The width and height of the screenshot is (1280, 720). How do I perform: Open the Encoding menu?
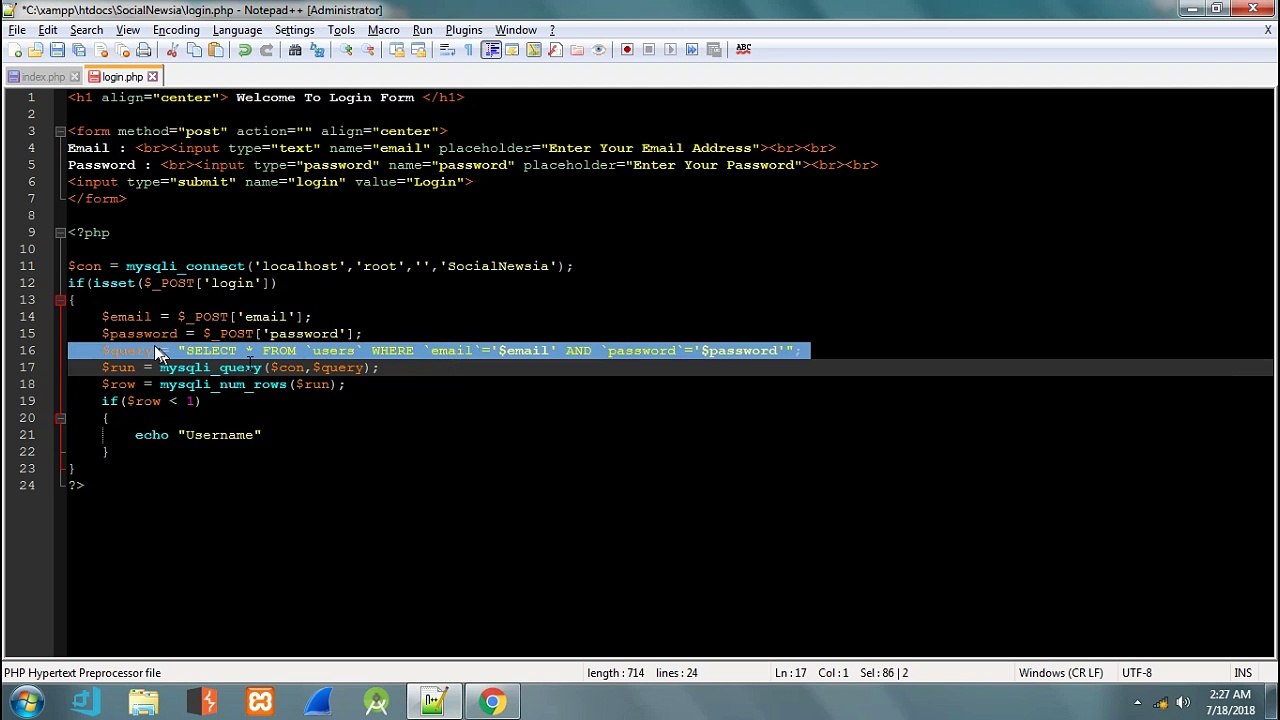click(x=176, y=30)
